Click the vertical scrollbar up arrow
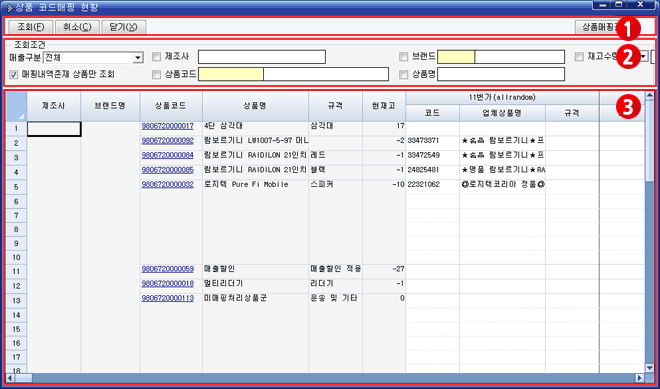 pyautogui.click(x=649, y=96)
